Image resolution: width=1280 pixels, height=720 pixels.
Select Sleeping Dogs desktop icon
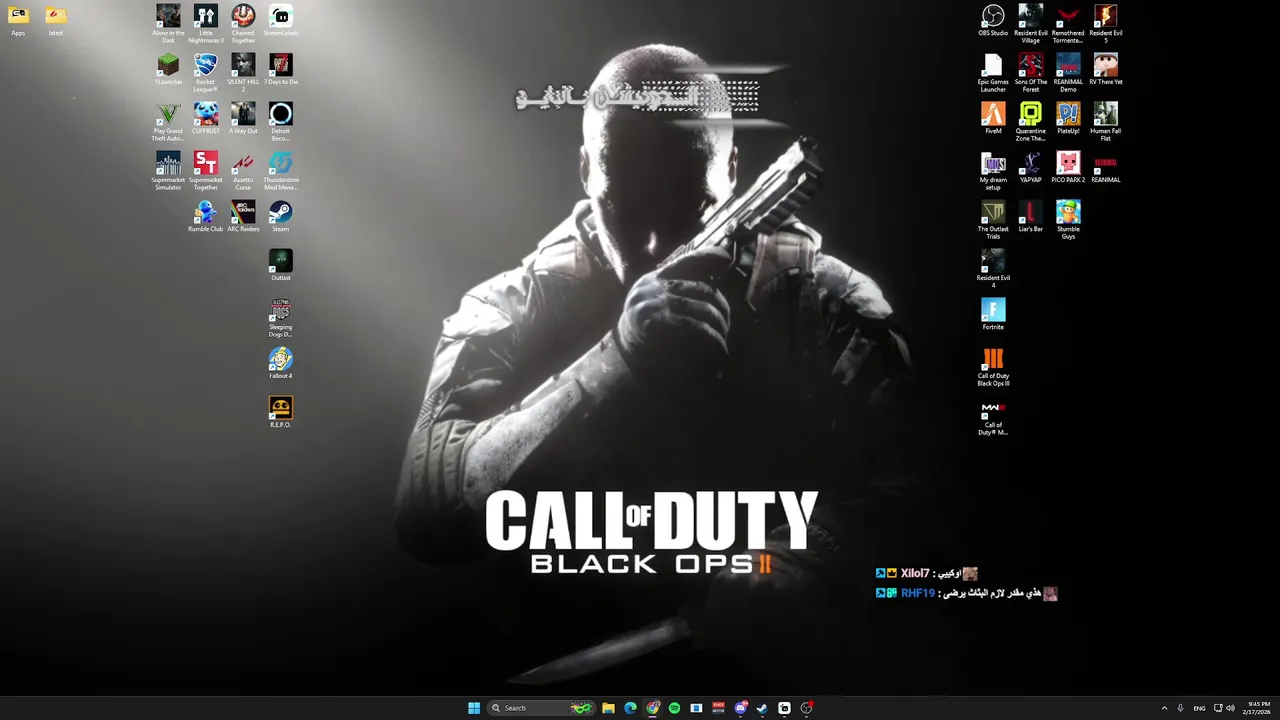pos(281,318)
